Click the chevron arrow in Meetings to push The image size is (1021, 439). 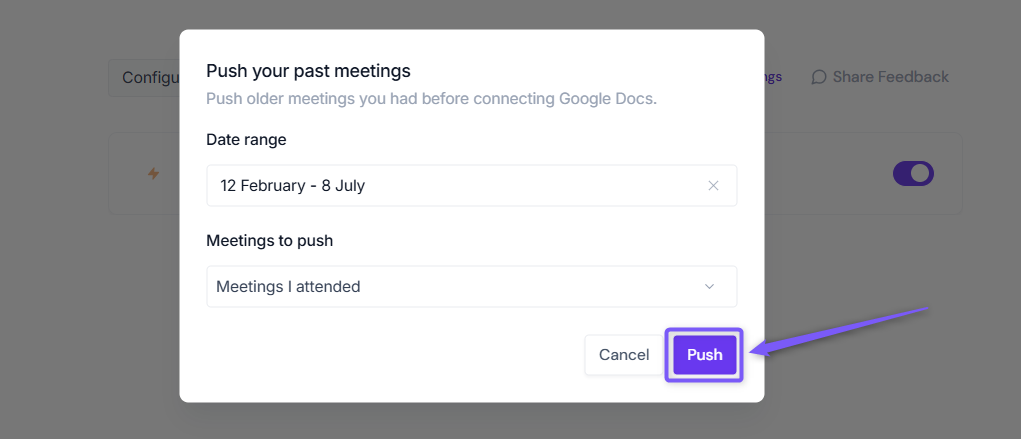[709, 287]
